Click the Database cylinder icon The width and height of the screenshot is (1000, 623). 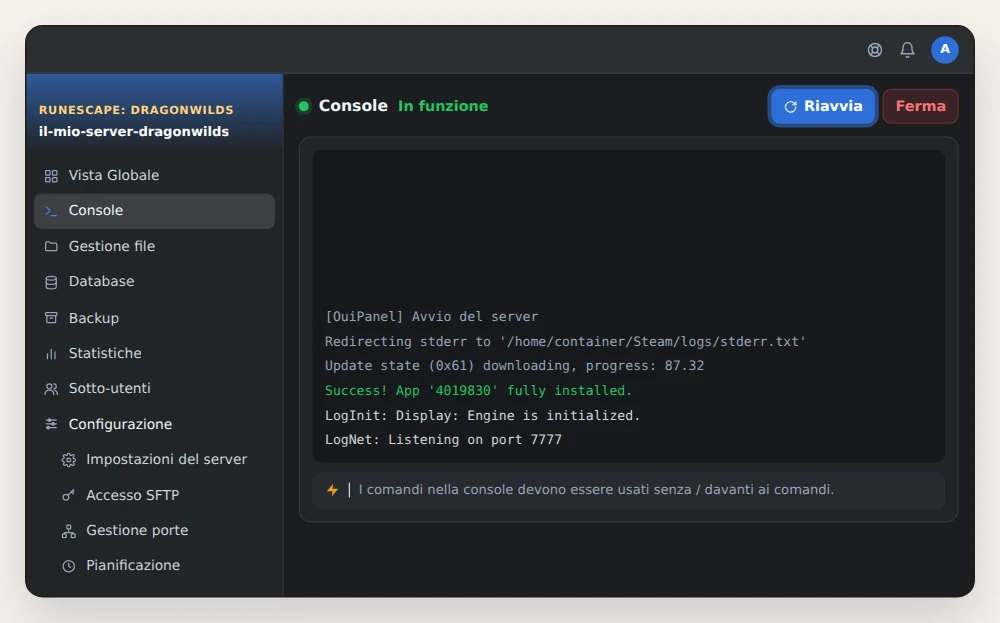[51, 282]
